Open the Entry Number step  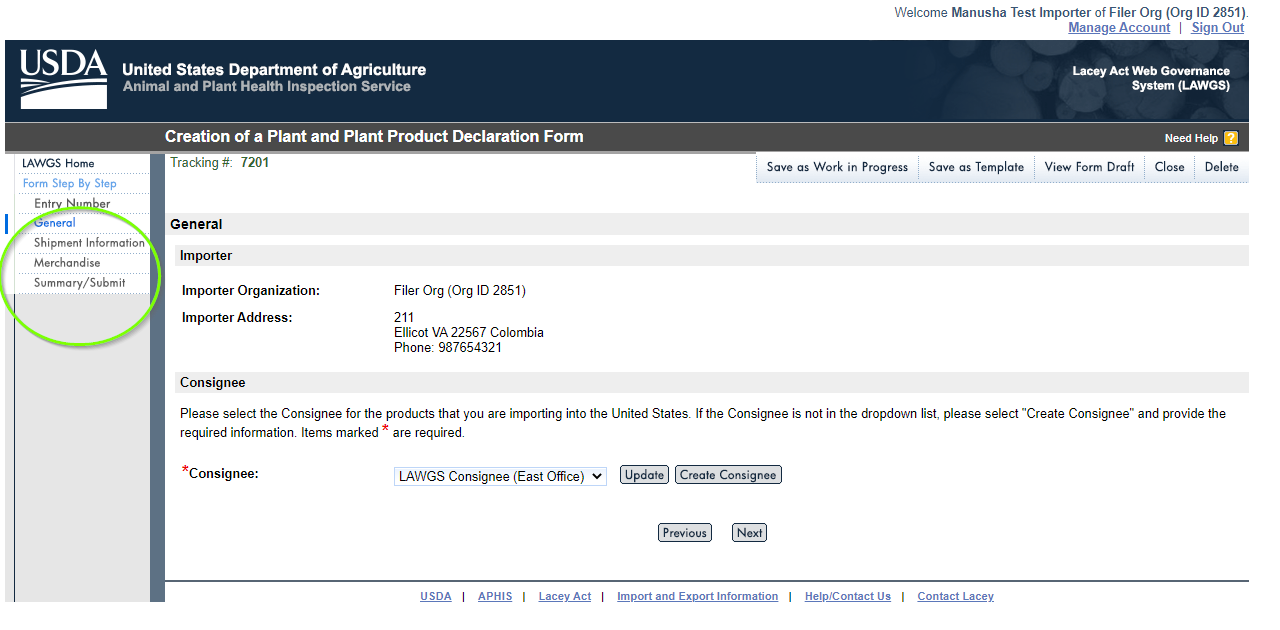coord(72,203)
